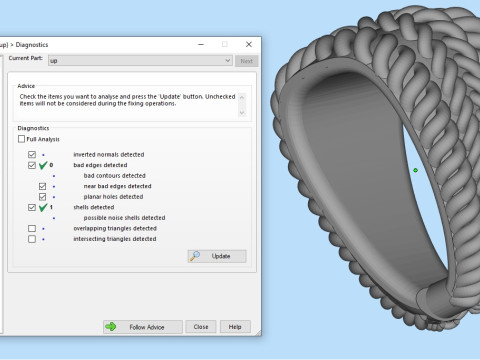Click the magnifier icon on Update
The width and height of the screenshot is (480, 360).
195,256
